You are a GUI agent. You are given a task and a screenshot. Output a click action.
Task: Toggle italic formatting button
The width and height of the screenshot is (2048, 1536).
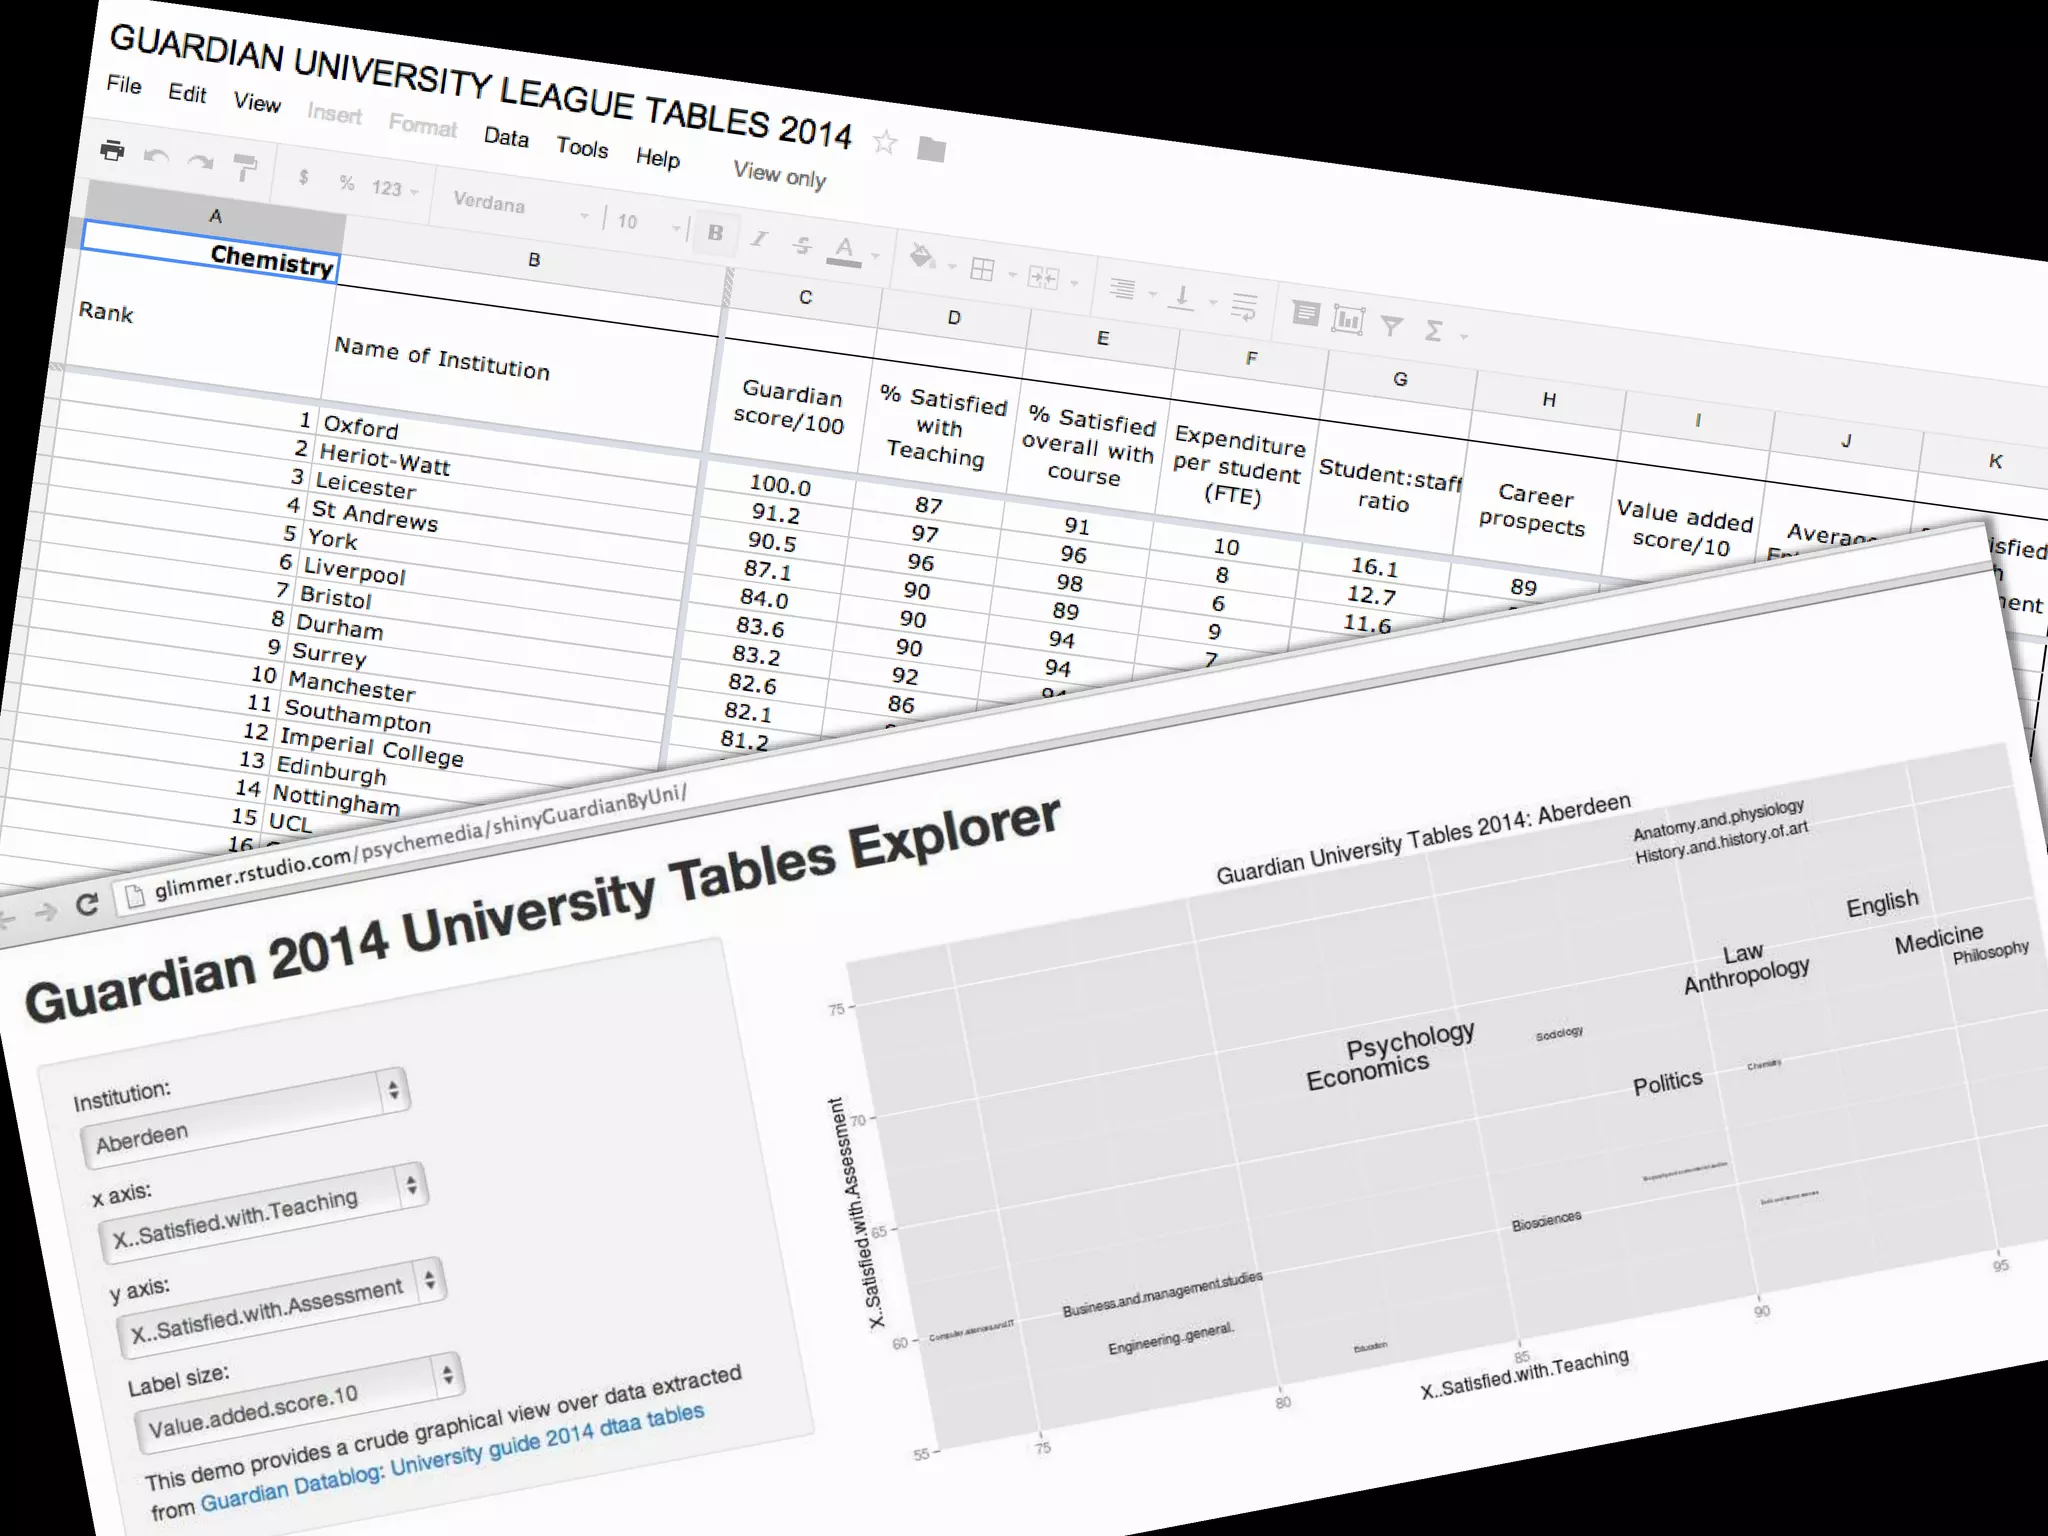click(759, 239)
